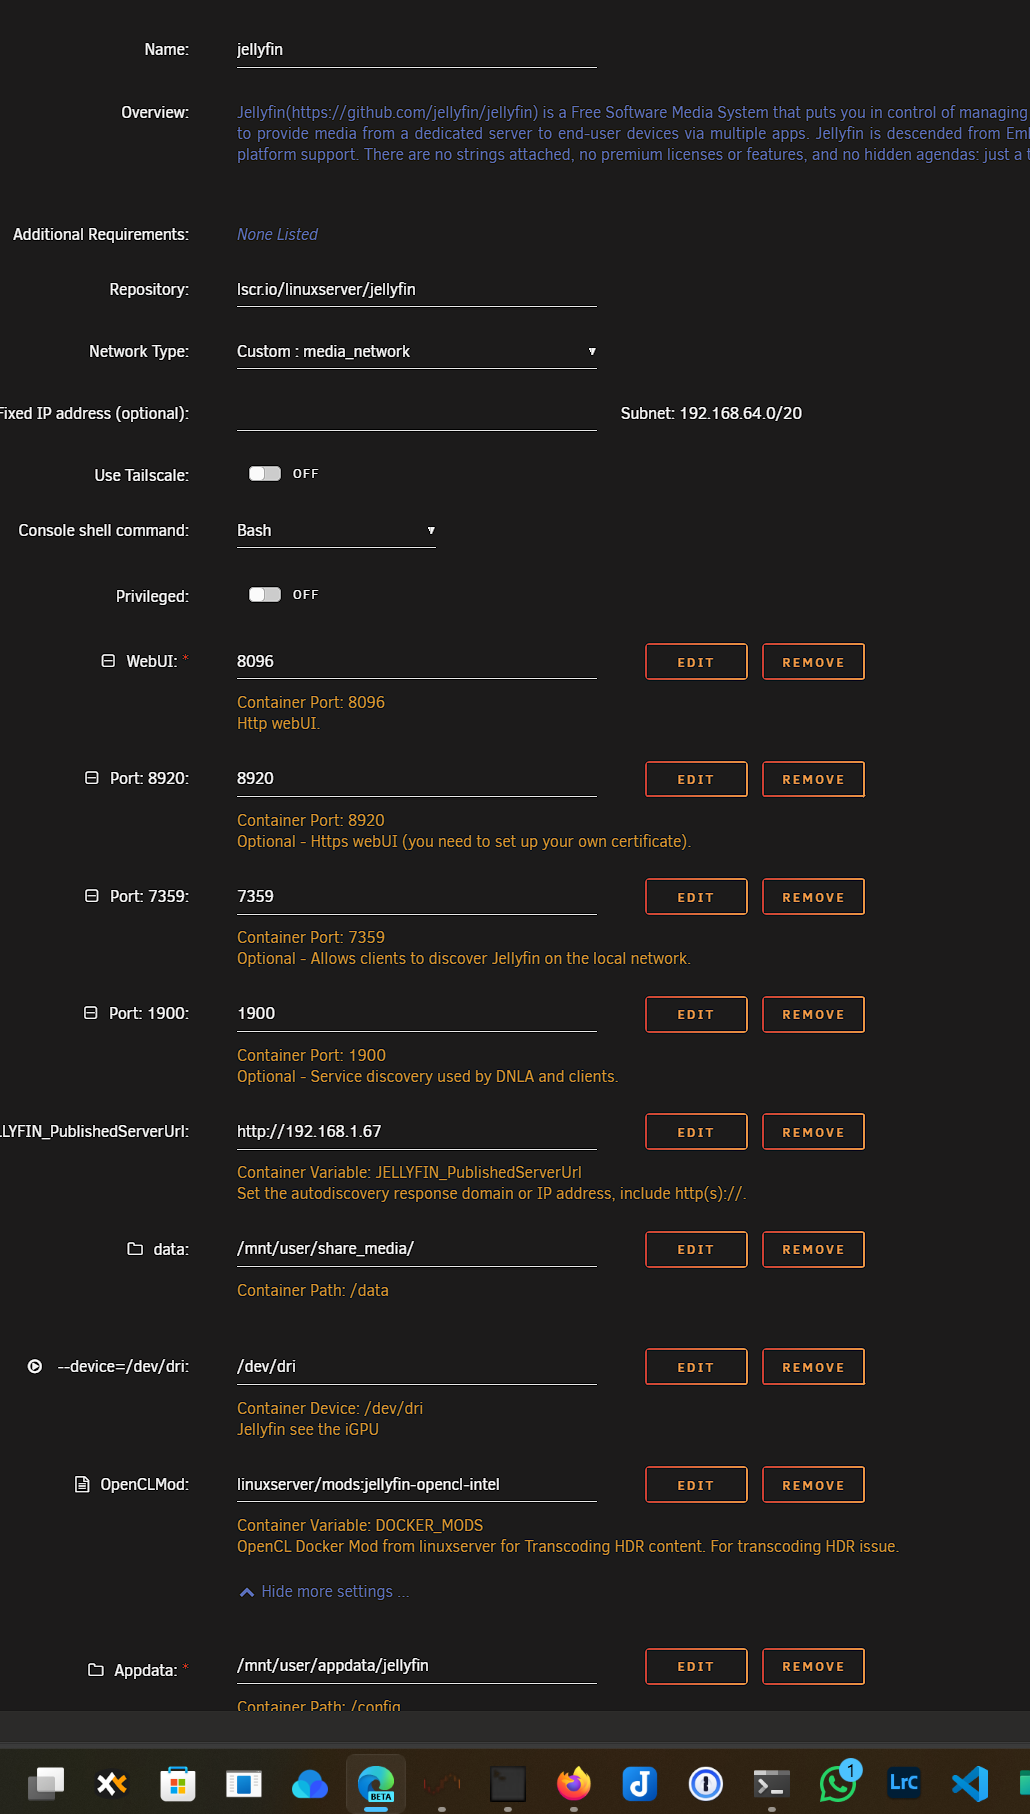The height and width of the screenshot is (1814, 1030).
Task: Click the folder icon next to data label
Action: click(x=135, y=1249)
